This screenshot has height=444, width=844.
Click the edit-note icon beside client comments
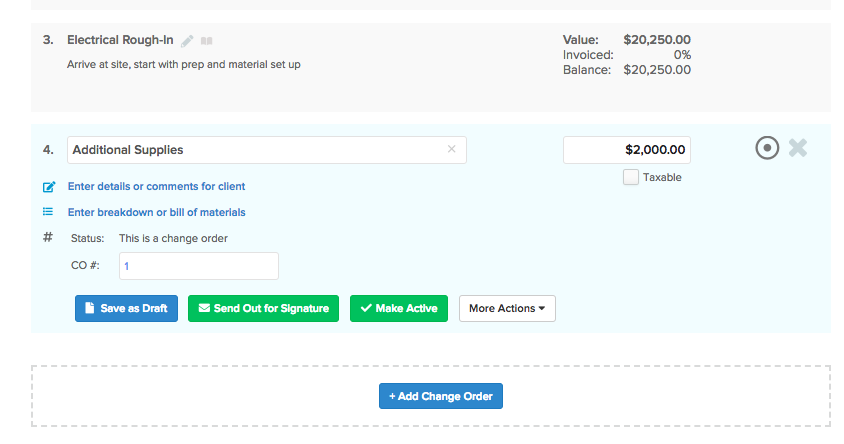pos(48,187)
